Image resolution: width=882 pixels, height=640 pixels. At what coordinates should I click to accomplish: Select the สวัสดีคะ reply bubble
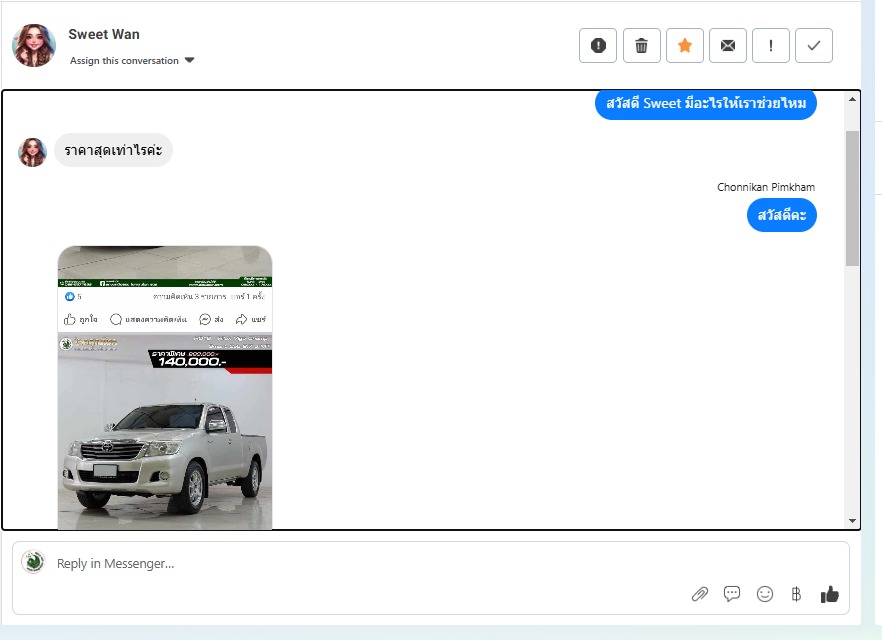781,215
